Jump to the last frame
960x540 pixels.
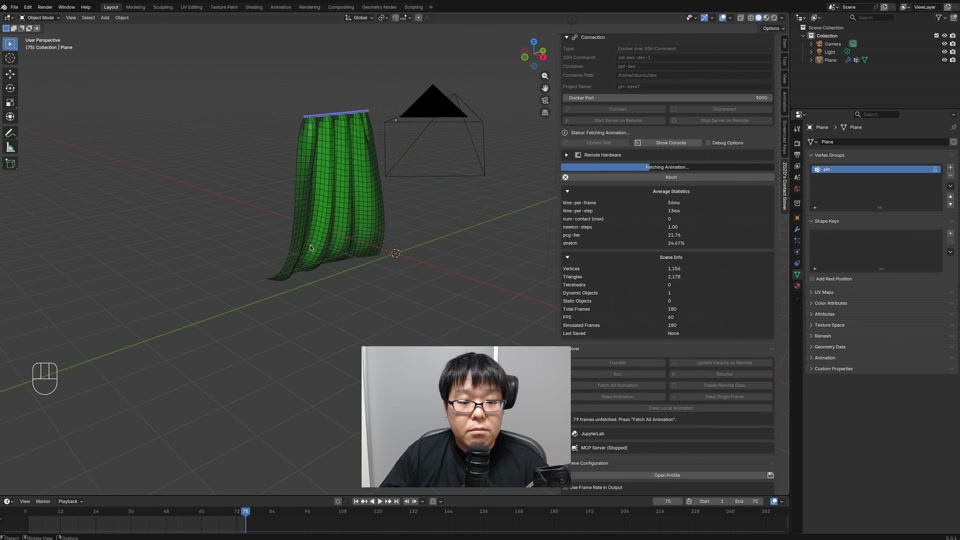point(396,501)
